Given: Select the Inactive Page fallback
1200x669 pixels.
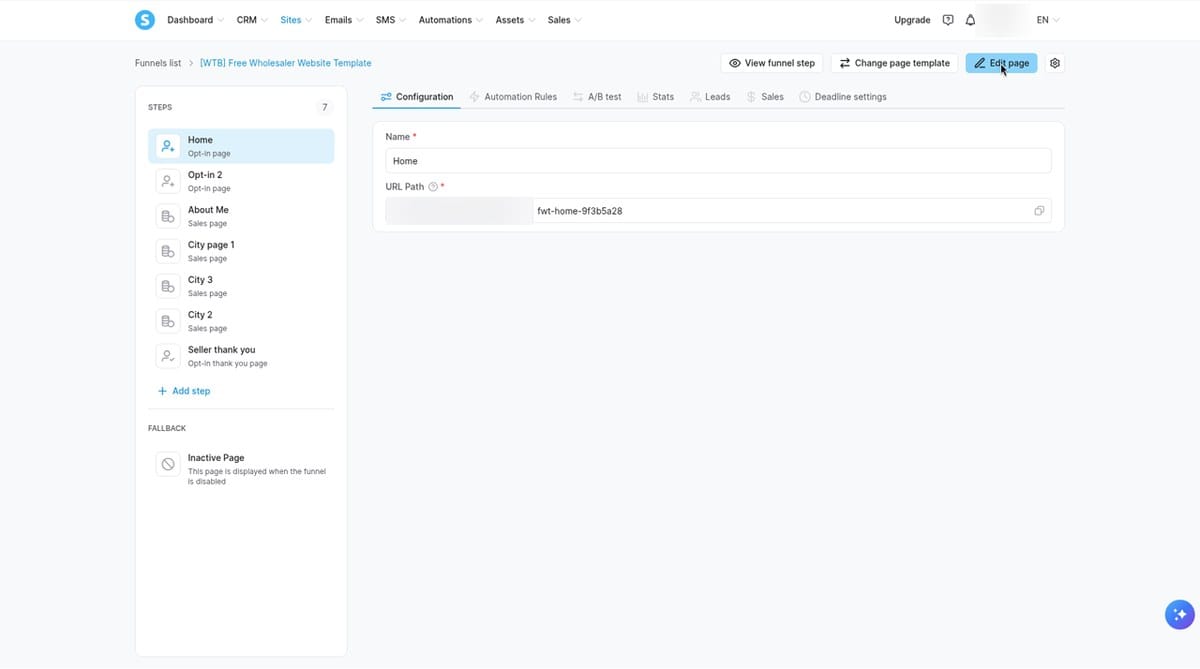Looking at the screenshot, I should point(241,469).
